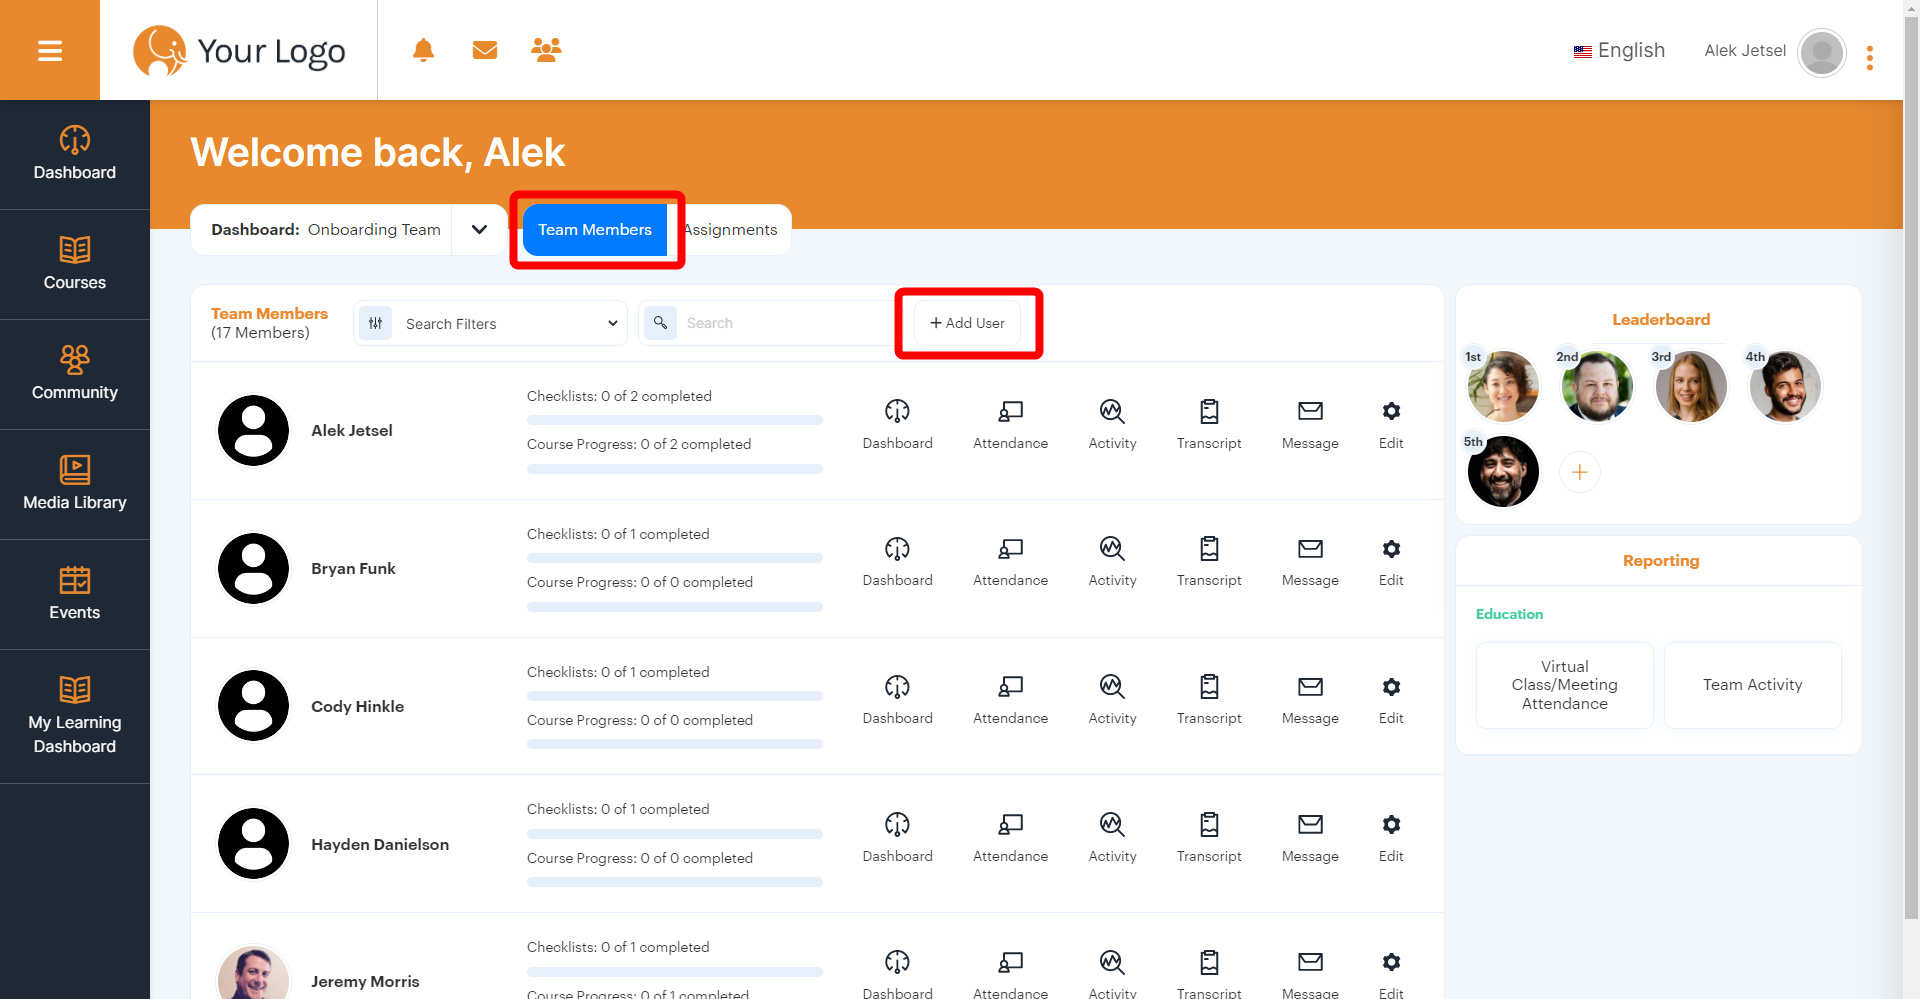Open Virtual Class/Meeting Attendance report
The height and width of the screenshot is (999, 1920).
click(1564, 685)
